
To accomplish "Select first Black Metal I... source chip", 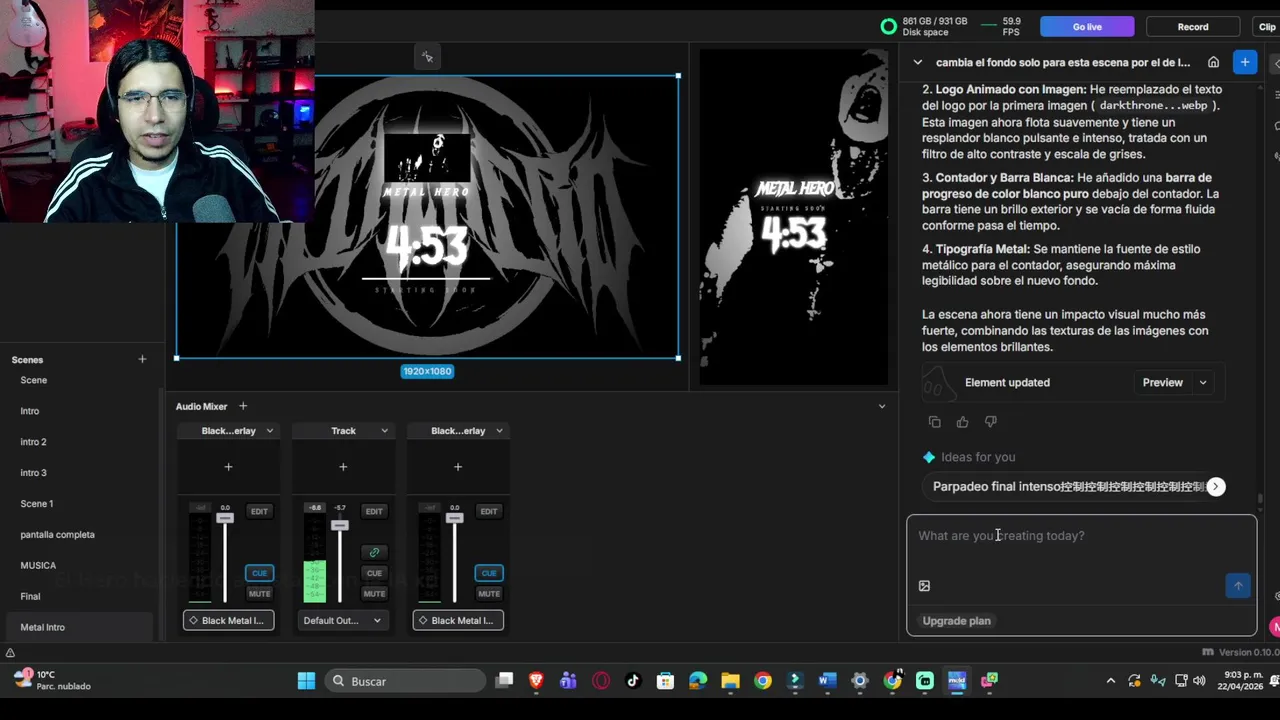I will [228, 620].
